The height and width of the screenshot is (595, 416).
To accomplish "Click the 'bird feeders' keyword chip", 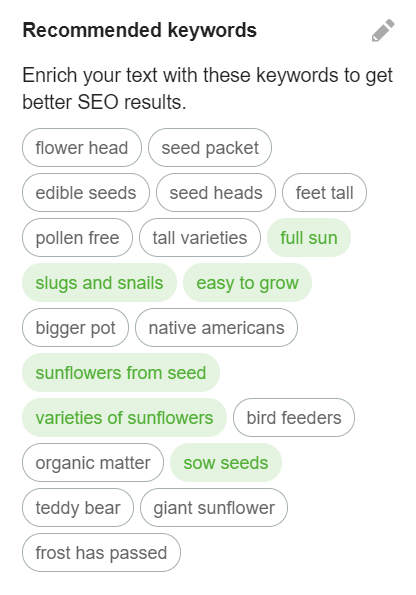I will (x=294, y=417).
